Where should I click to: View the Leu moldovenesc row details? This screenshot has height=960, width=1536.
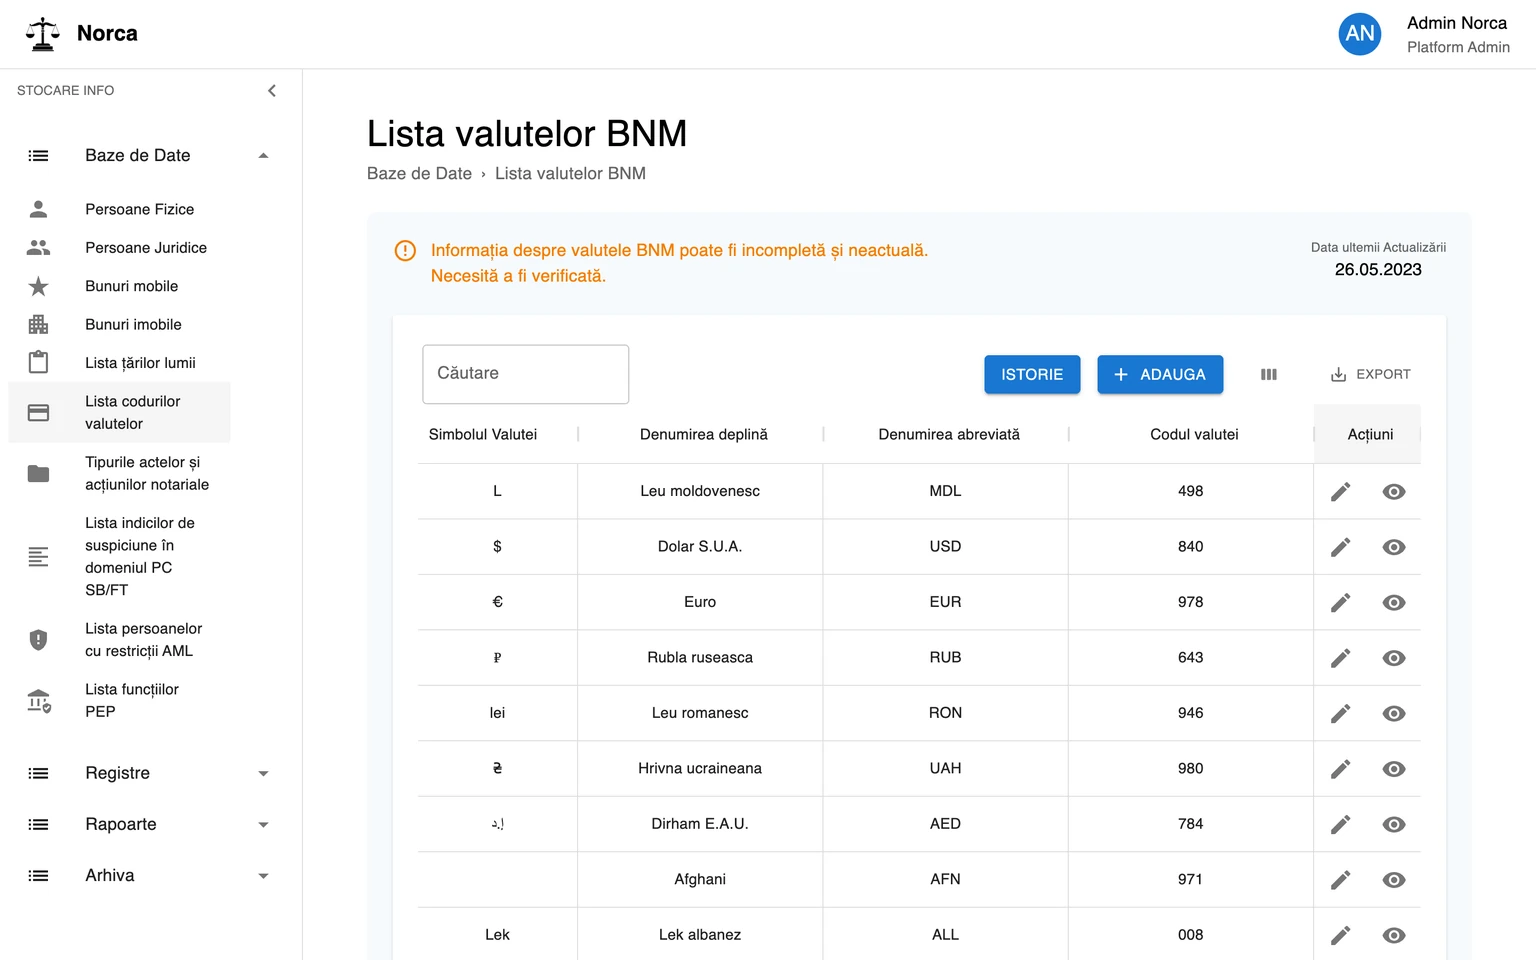(1394, 491)
